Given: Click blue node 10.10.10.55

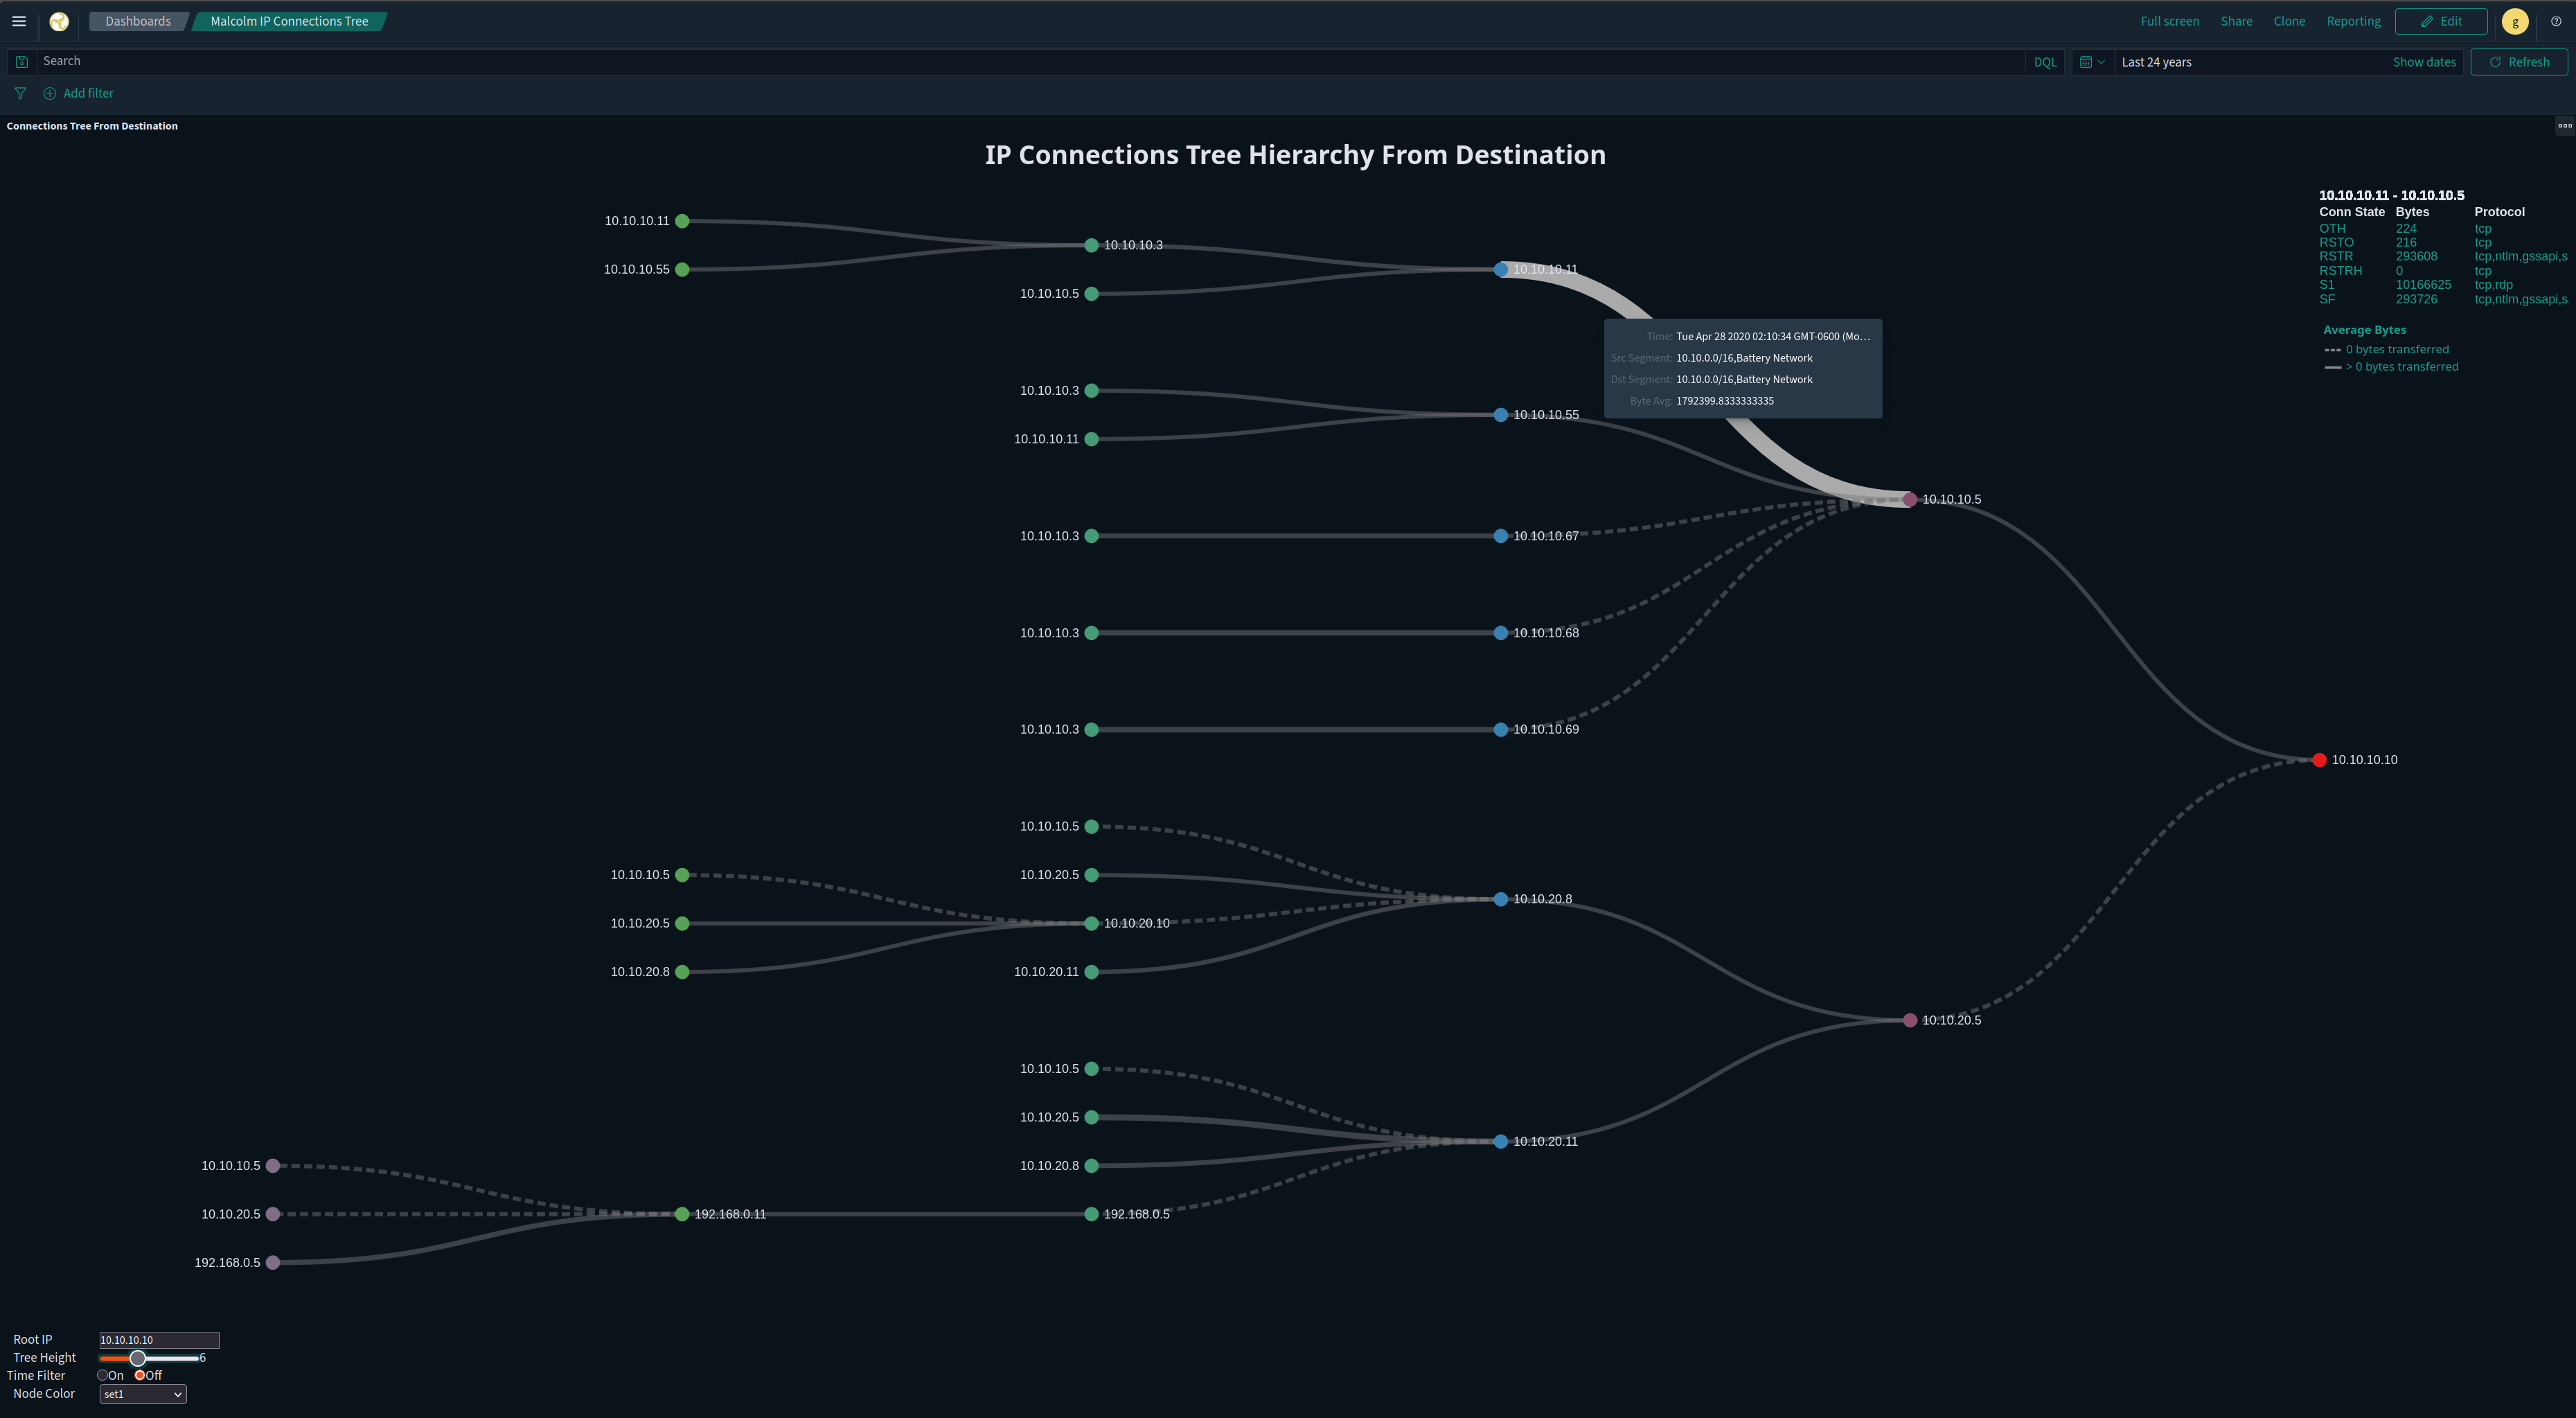Looking at the screenshot, I should tap(1500, 414).
